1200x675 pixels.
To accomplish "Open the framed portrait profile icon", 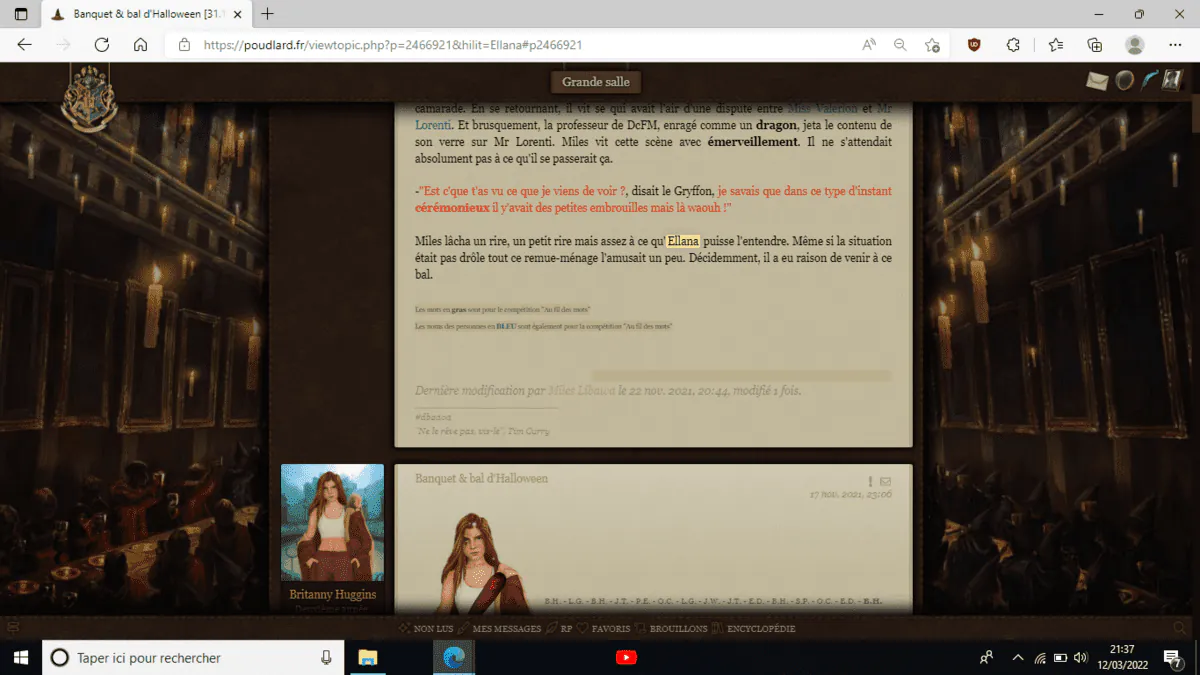I will tap(1172, 81).
